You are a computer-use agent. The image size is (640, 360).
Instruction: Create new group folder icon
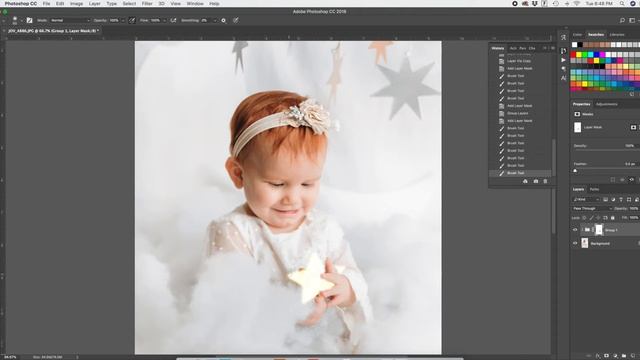click(624, 356)
